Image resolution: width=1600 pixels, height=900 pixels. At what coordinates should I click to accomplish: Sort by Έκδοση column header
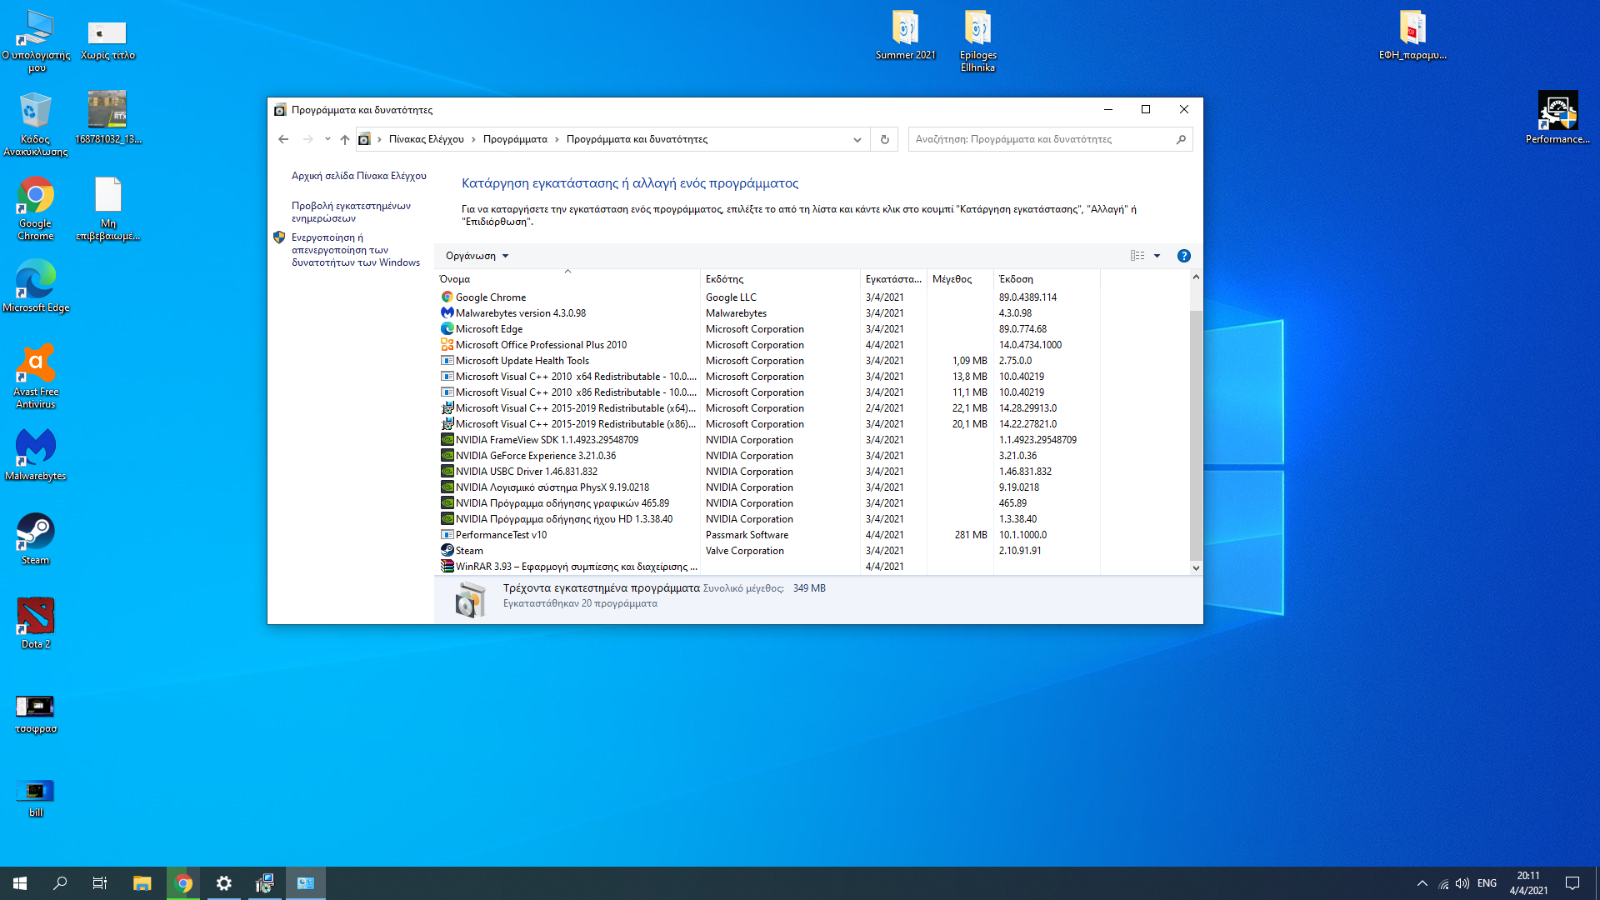click(x=1046, y=279)
